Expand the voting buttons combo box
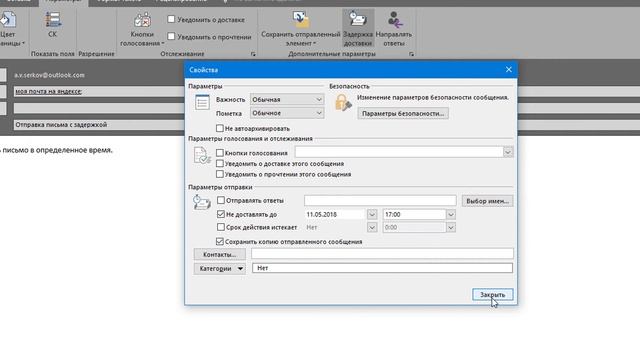Image resolution: width=640 pixels, height=360 pixels. (x=508, y=152)
